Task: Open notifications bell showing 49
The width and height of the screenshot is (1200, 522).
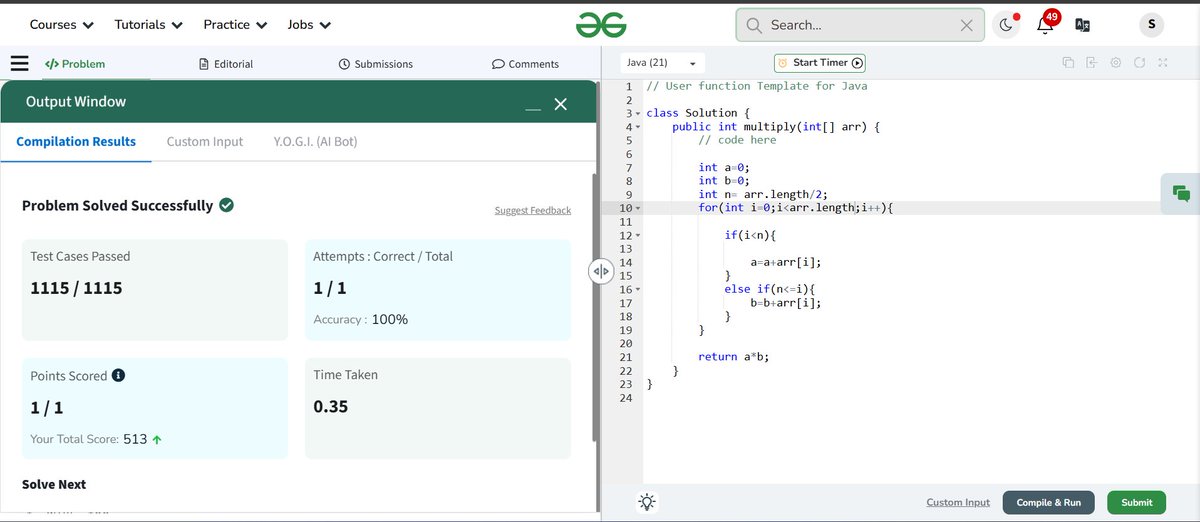Action: pos(1046,24)
